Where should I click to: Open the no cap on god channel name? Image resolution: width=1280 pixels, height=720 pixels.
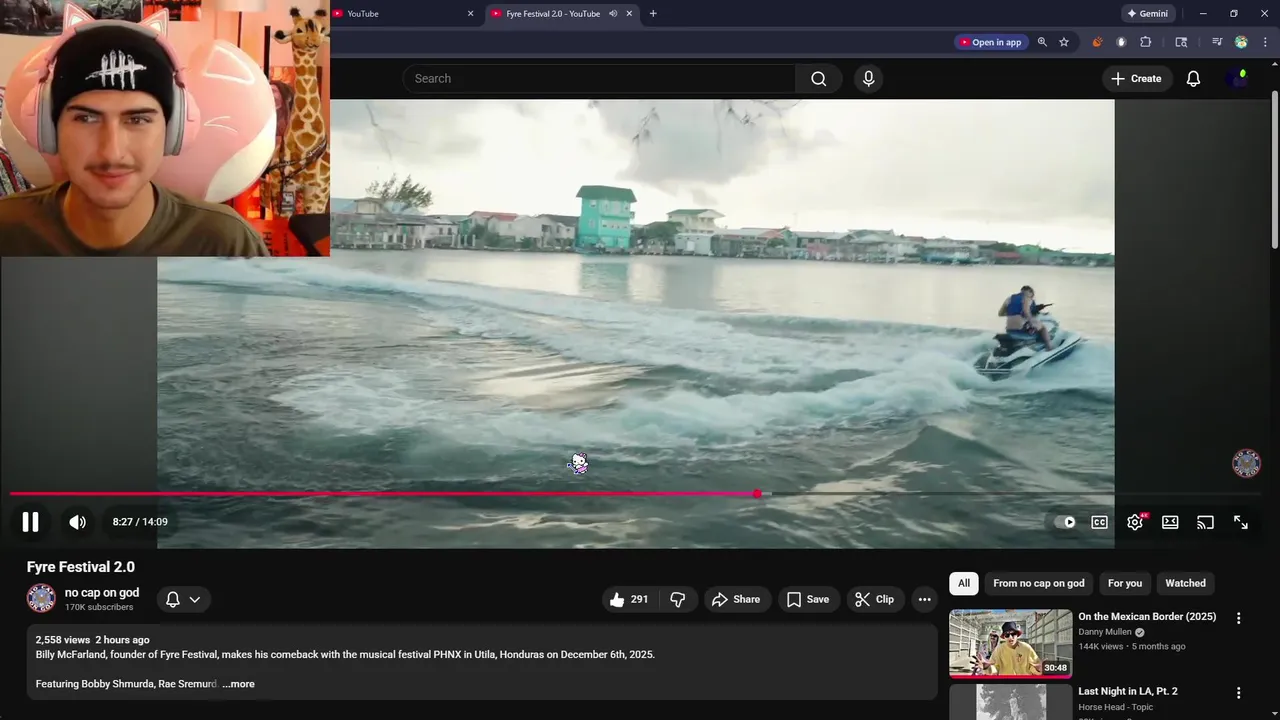(x=102, y=593)
